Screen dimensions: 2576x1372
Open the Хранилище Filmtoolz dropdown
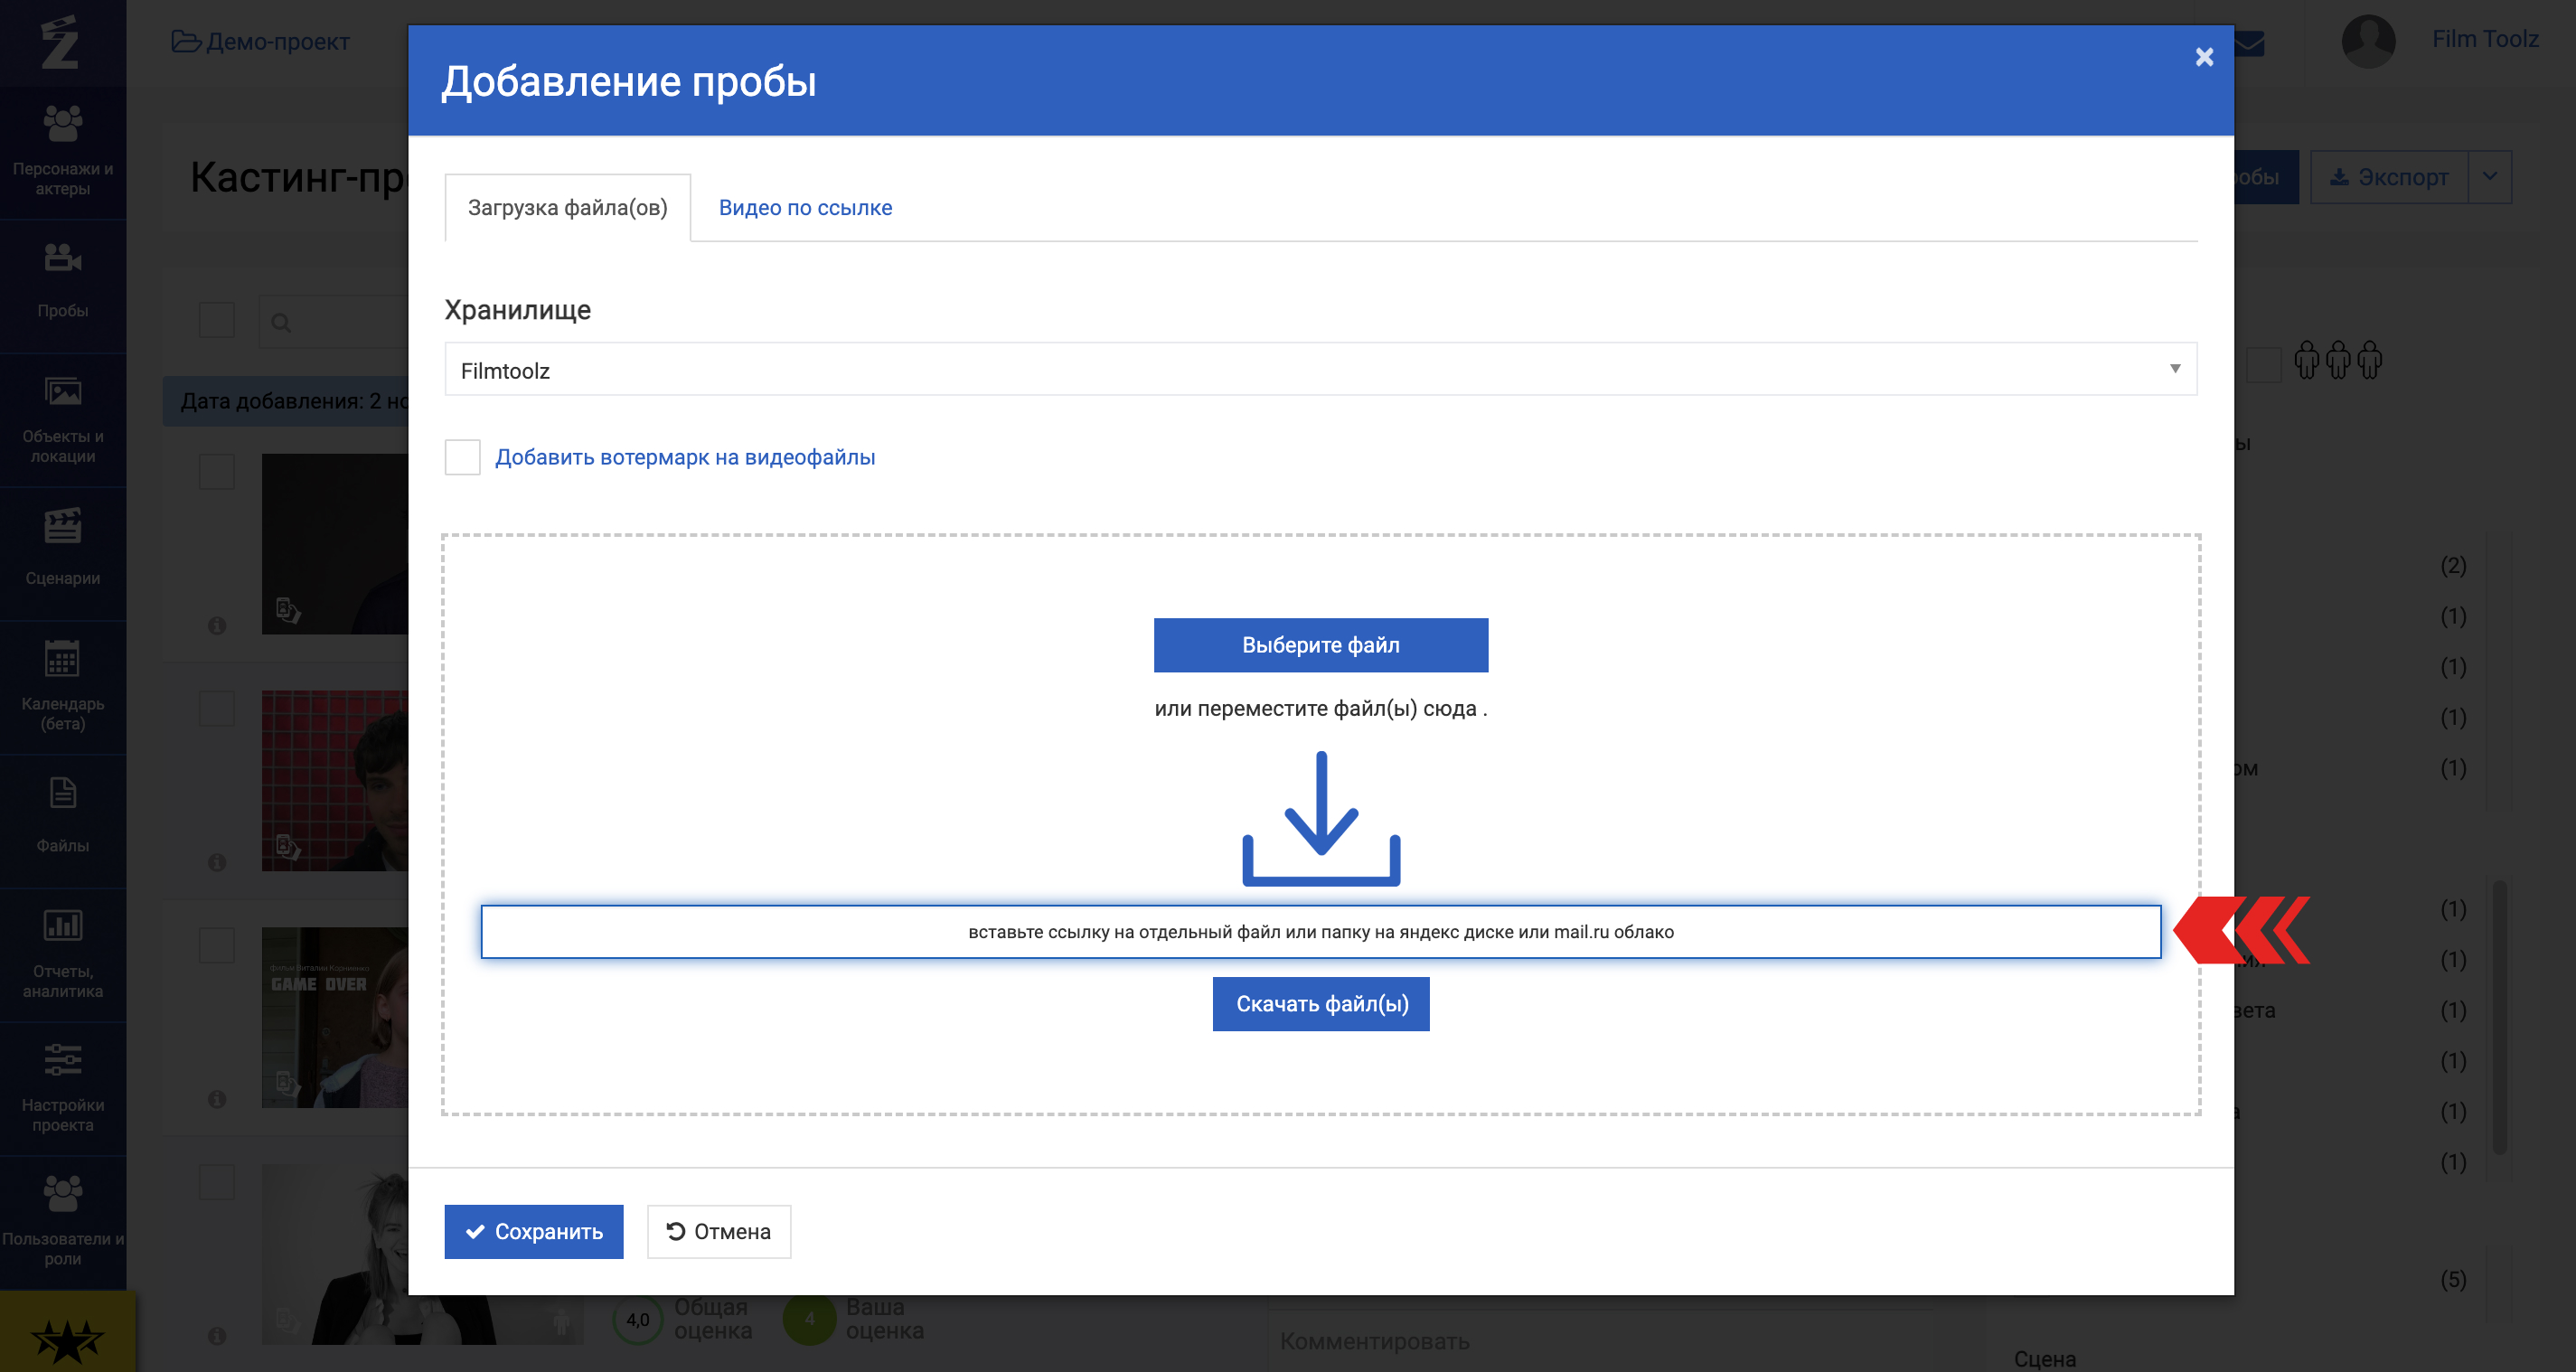coord(1320,369)
